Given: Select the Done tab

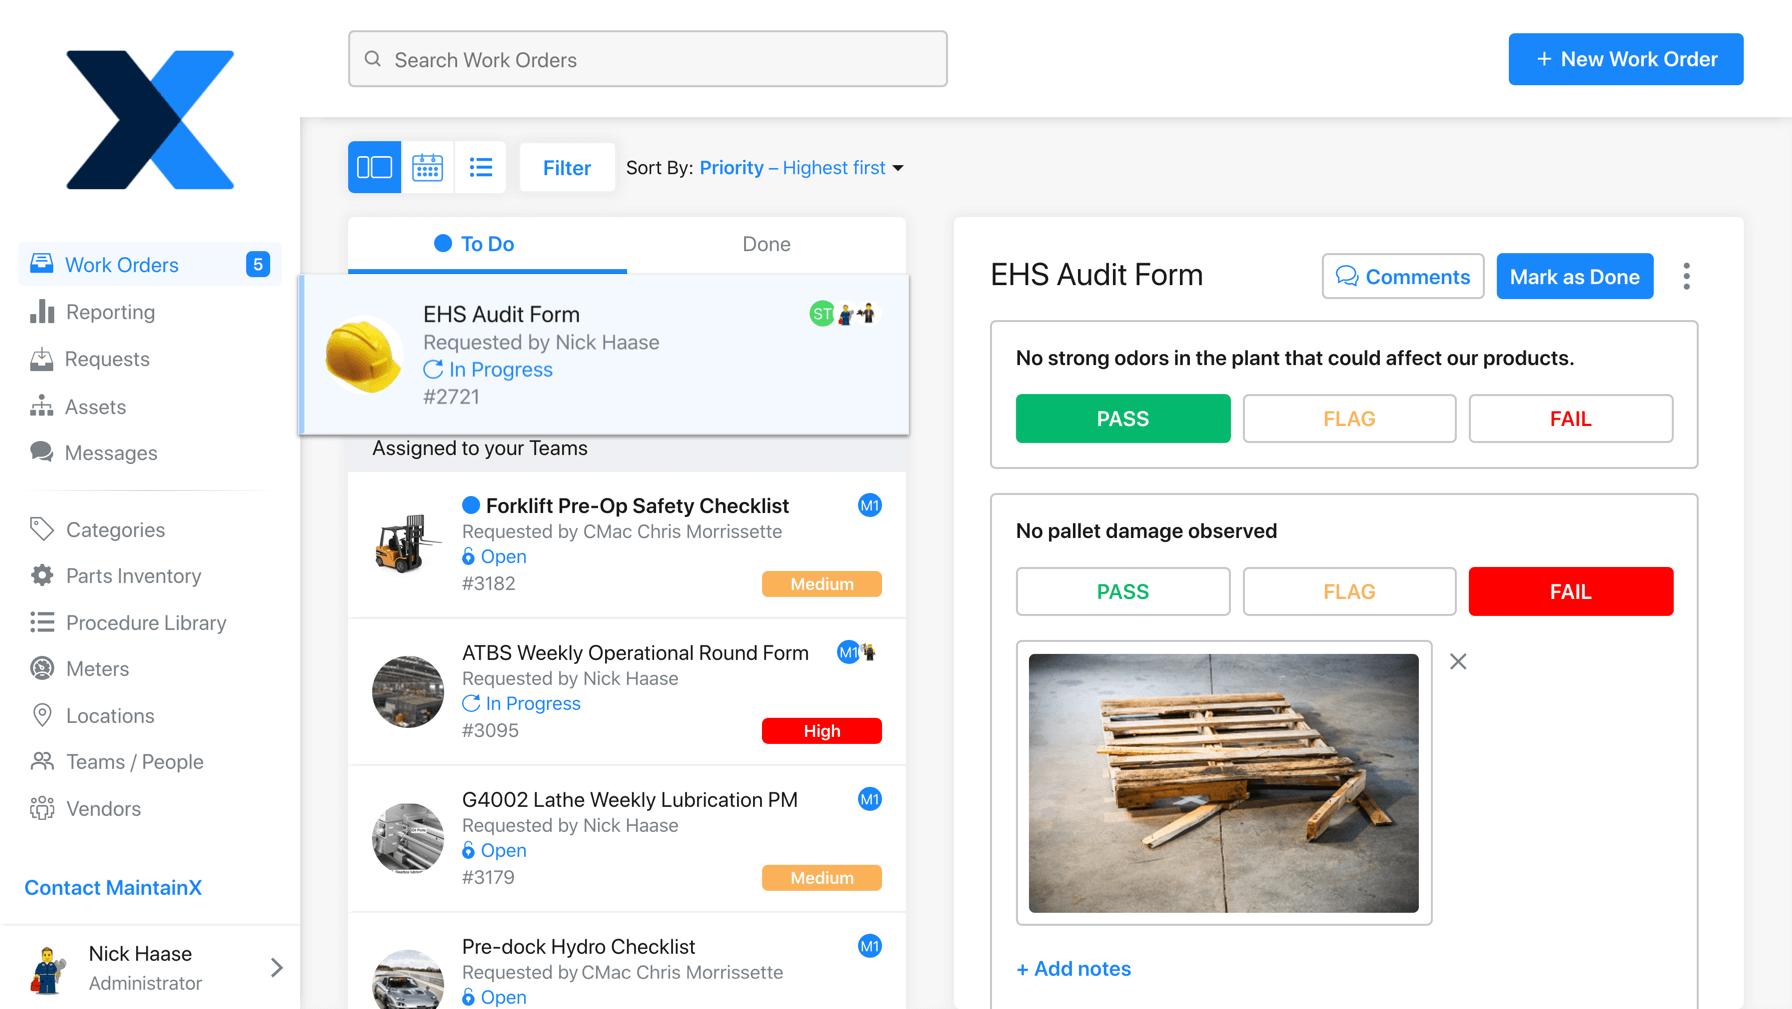Looking at the screenshot, I should tap(766, 244).
